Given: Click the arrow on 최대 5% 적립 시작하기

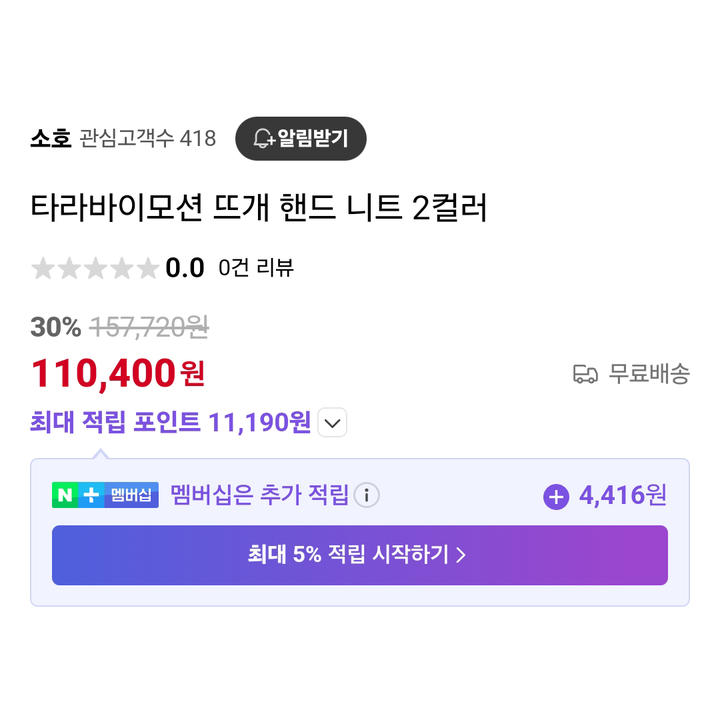Looking at the screenshot, I should pyautogui.click(x=461, y=555).
